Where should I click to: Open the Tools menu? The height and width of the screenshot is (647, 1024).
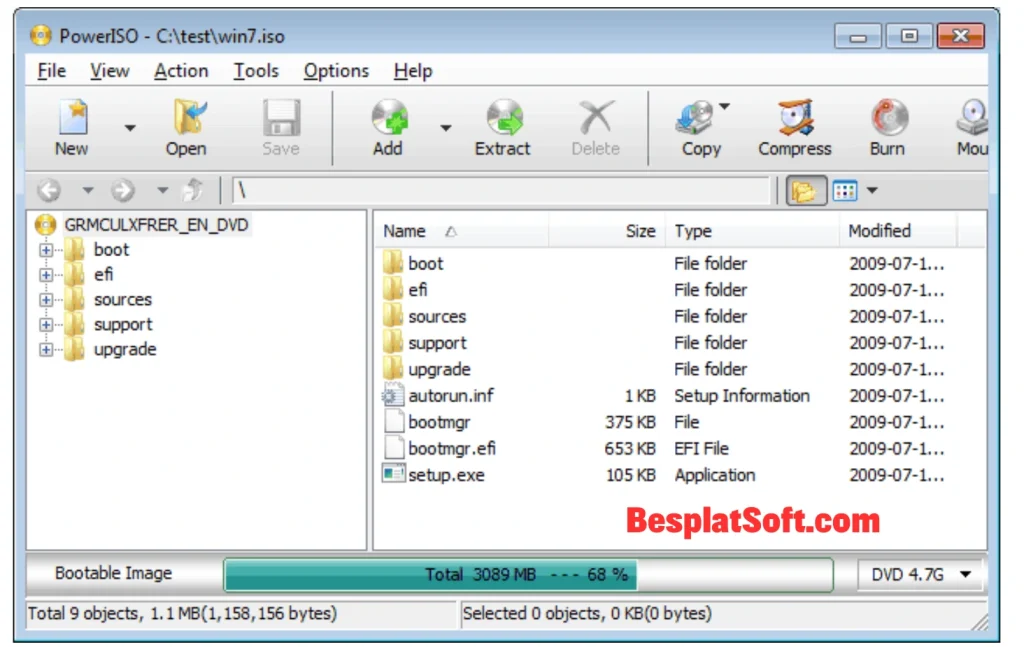coord(256,71)
